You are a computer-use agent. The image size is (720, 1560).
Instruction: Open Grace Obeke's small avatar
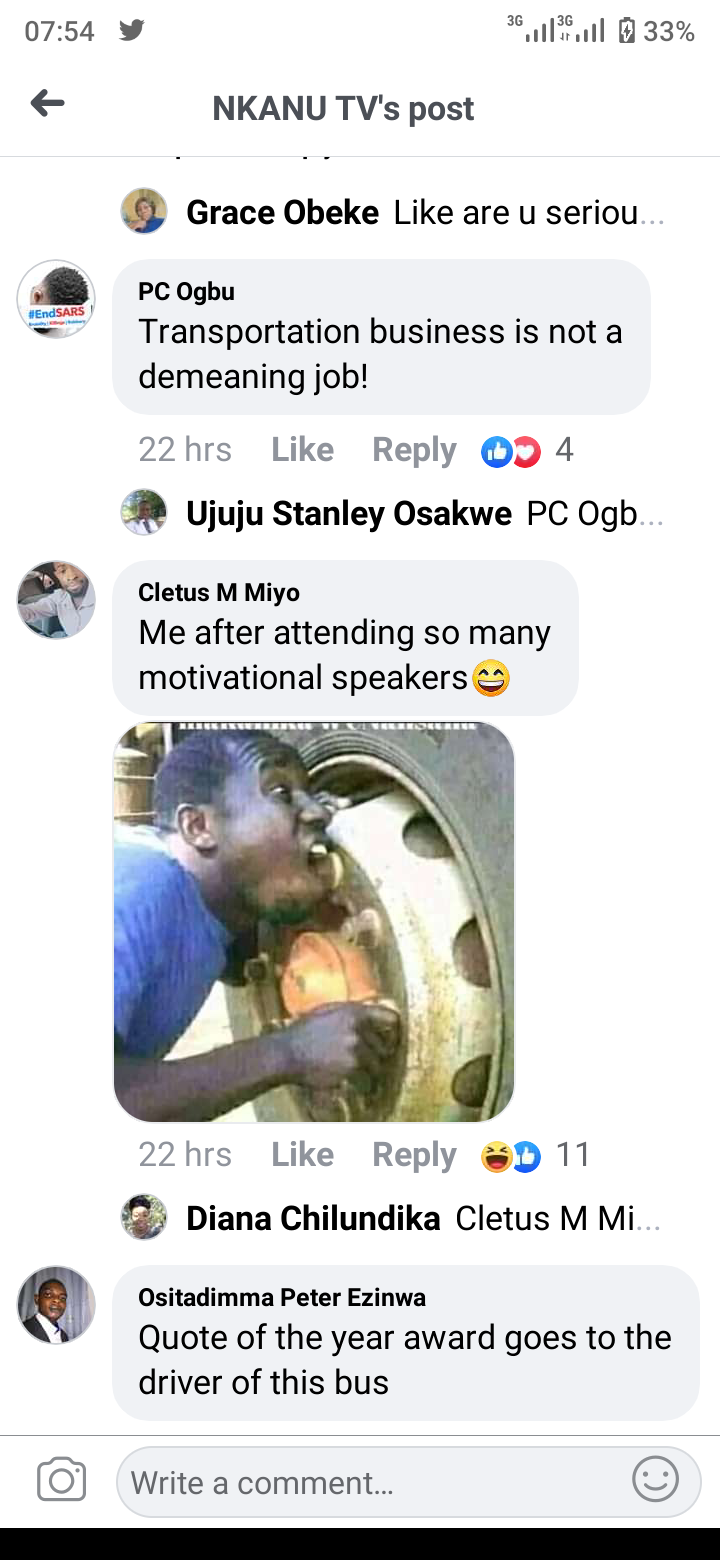point(144,212)
